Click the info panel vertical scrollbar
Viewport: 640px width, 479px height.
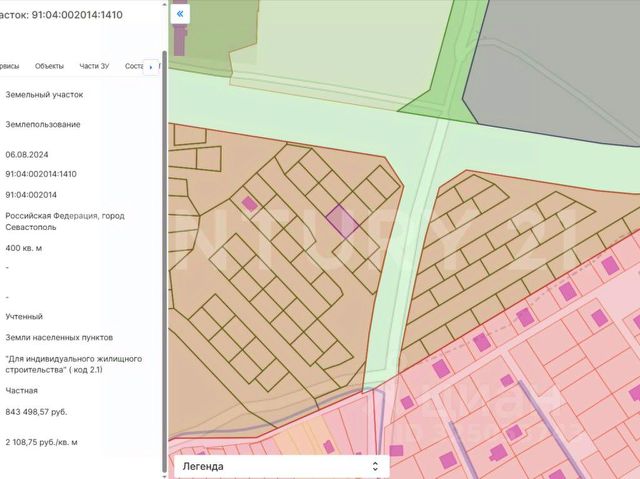tap(164, 261)
